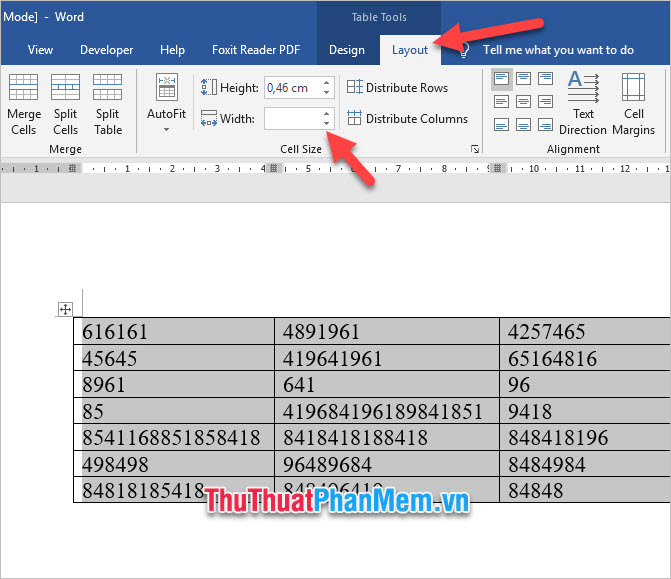
Task: Switch to Table Tools Design tab
Action: (347, 50)
